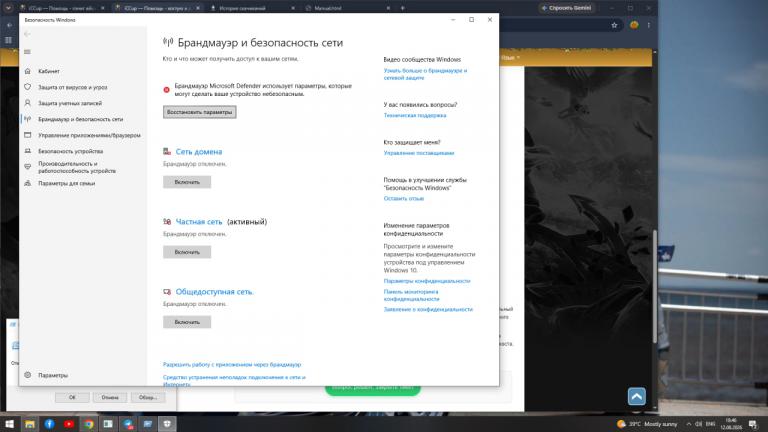Open File Explorer from taskbar
768x432 pixels.
click(30, 424)
